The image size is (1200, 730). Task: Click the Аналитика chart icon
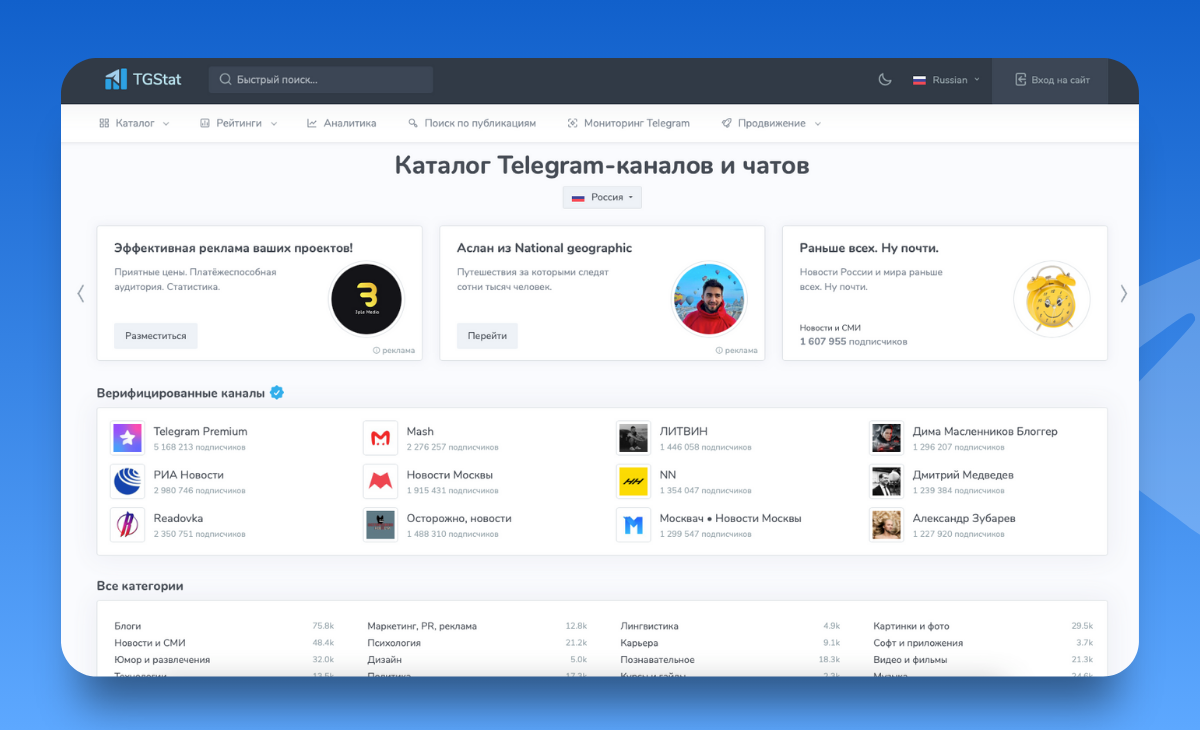click(x=312, y=123)
